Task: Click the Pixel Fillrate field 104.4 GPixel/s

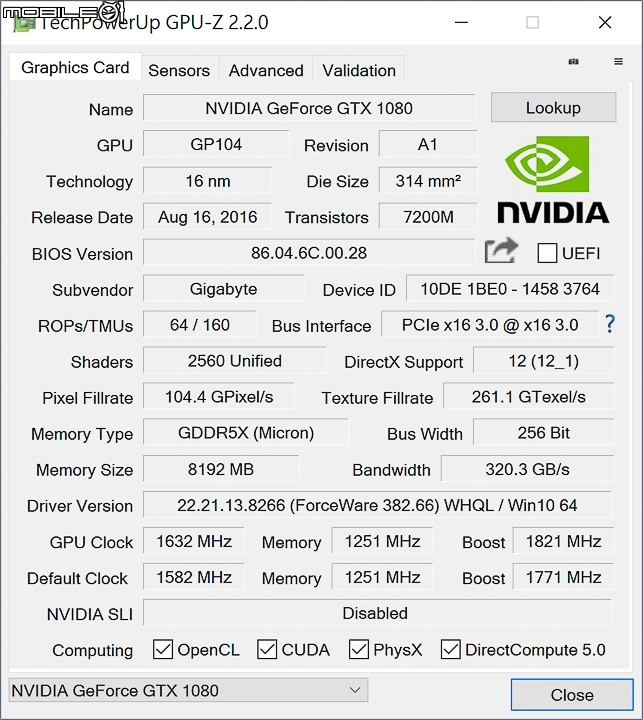Action: 219,397
